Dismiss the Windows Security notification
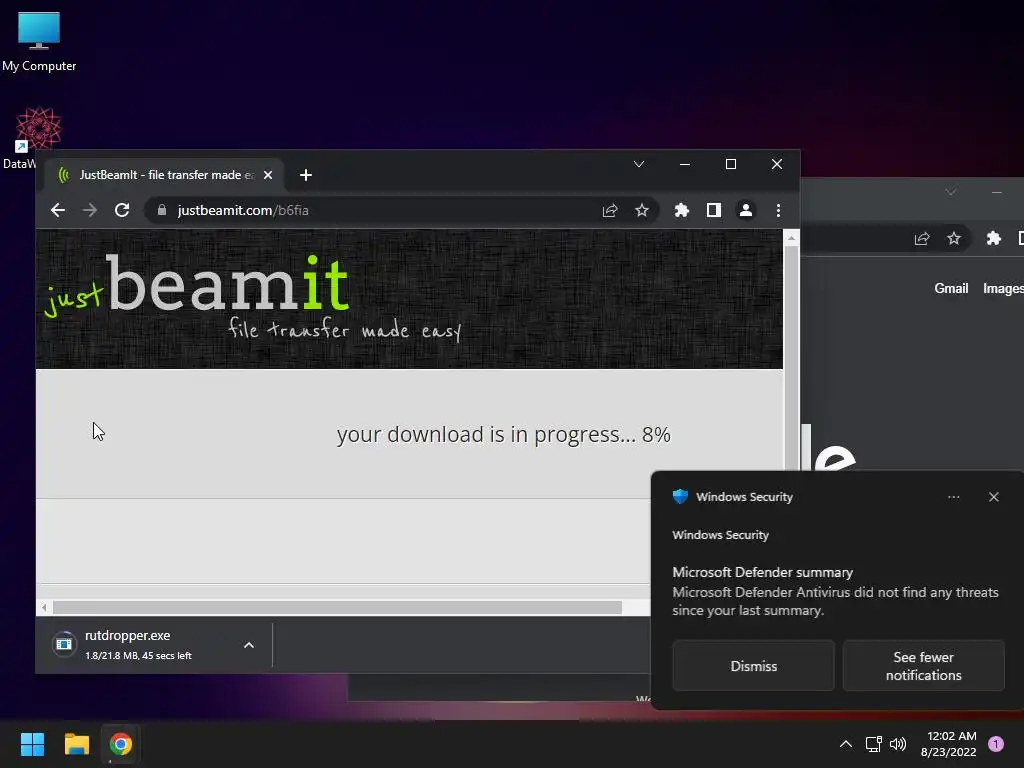1024x768 pixels. coord(754,666)
